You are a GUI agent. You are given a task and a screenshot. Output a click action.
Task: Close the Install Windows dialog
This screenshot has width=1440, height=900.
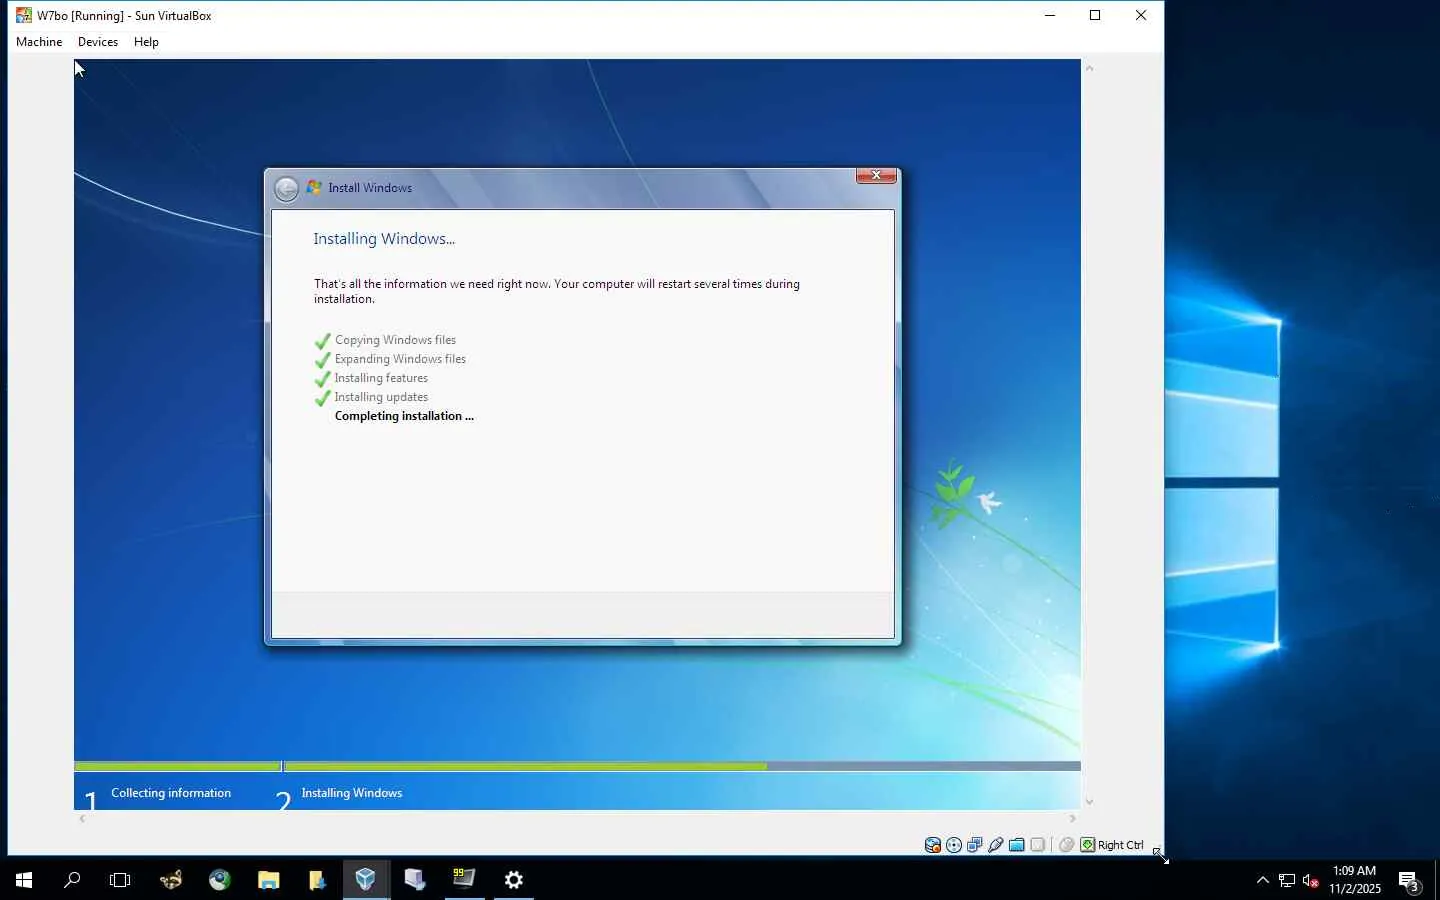point(876,176)
